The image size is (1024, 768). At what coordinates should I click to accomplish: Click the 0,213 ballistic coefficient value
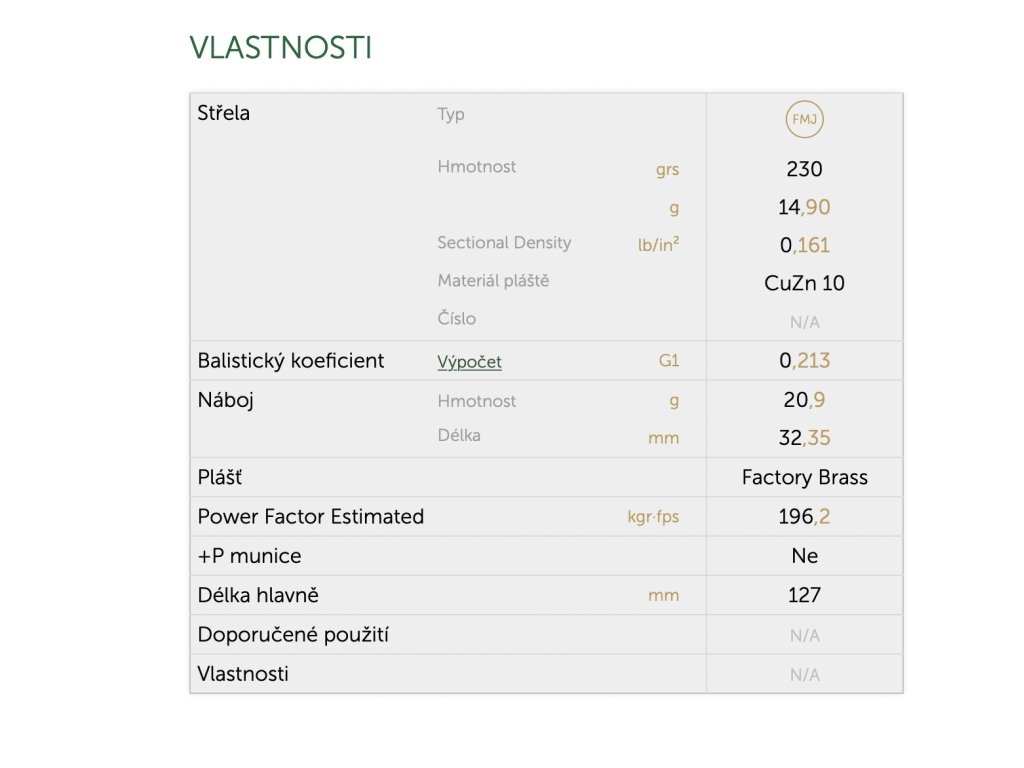coord(804,360)
